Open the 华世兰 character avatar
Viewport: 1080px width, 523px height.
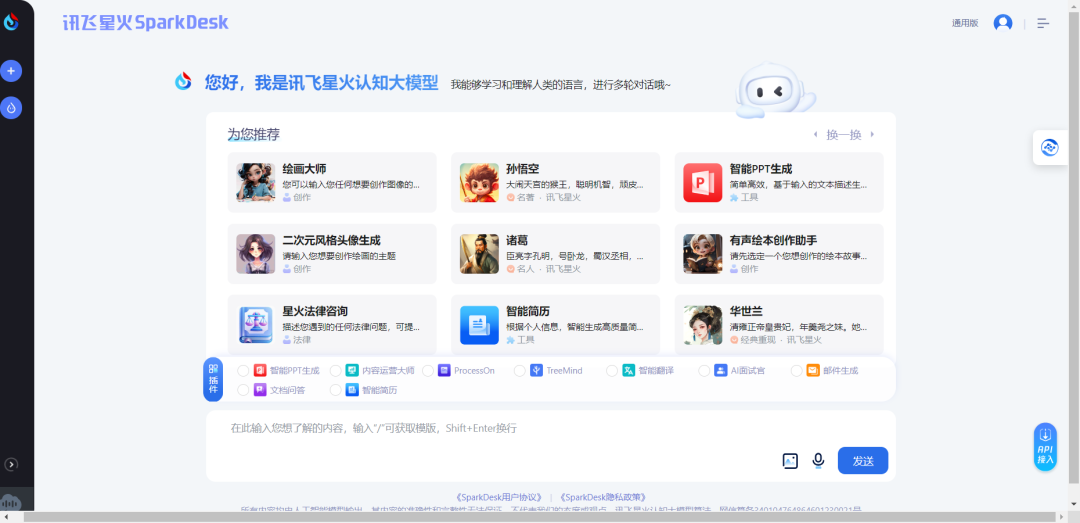point(703,325)
